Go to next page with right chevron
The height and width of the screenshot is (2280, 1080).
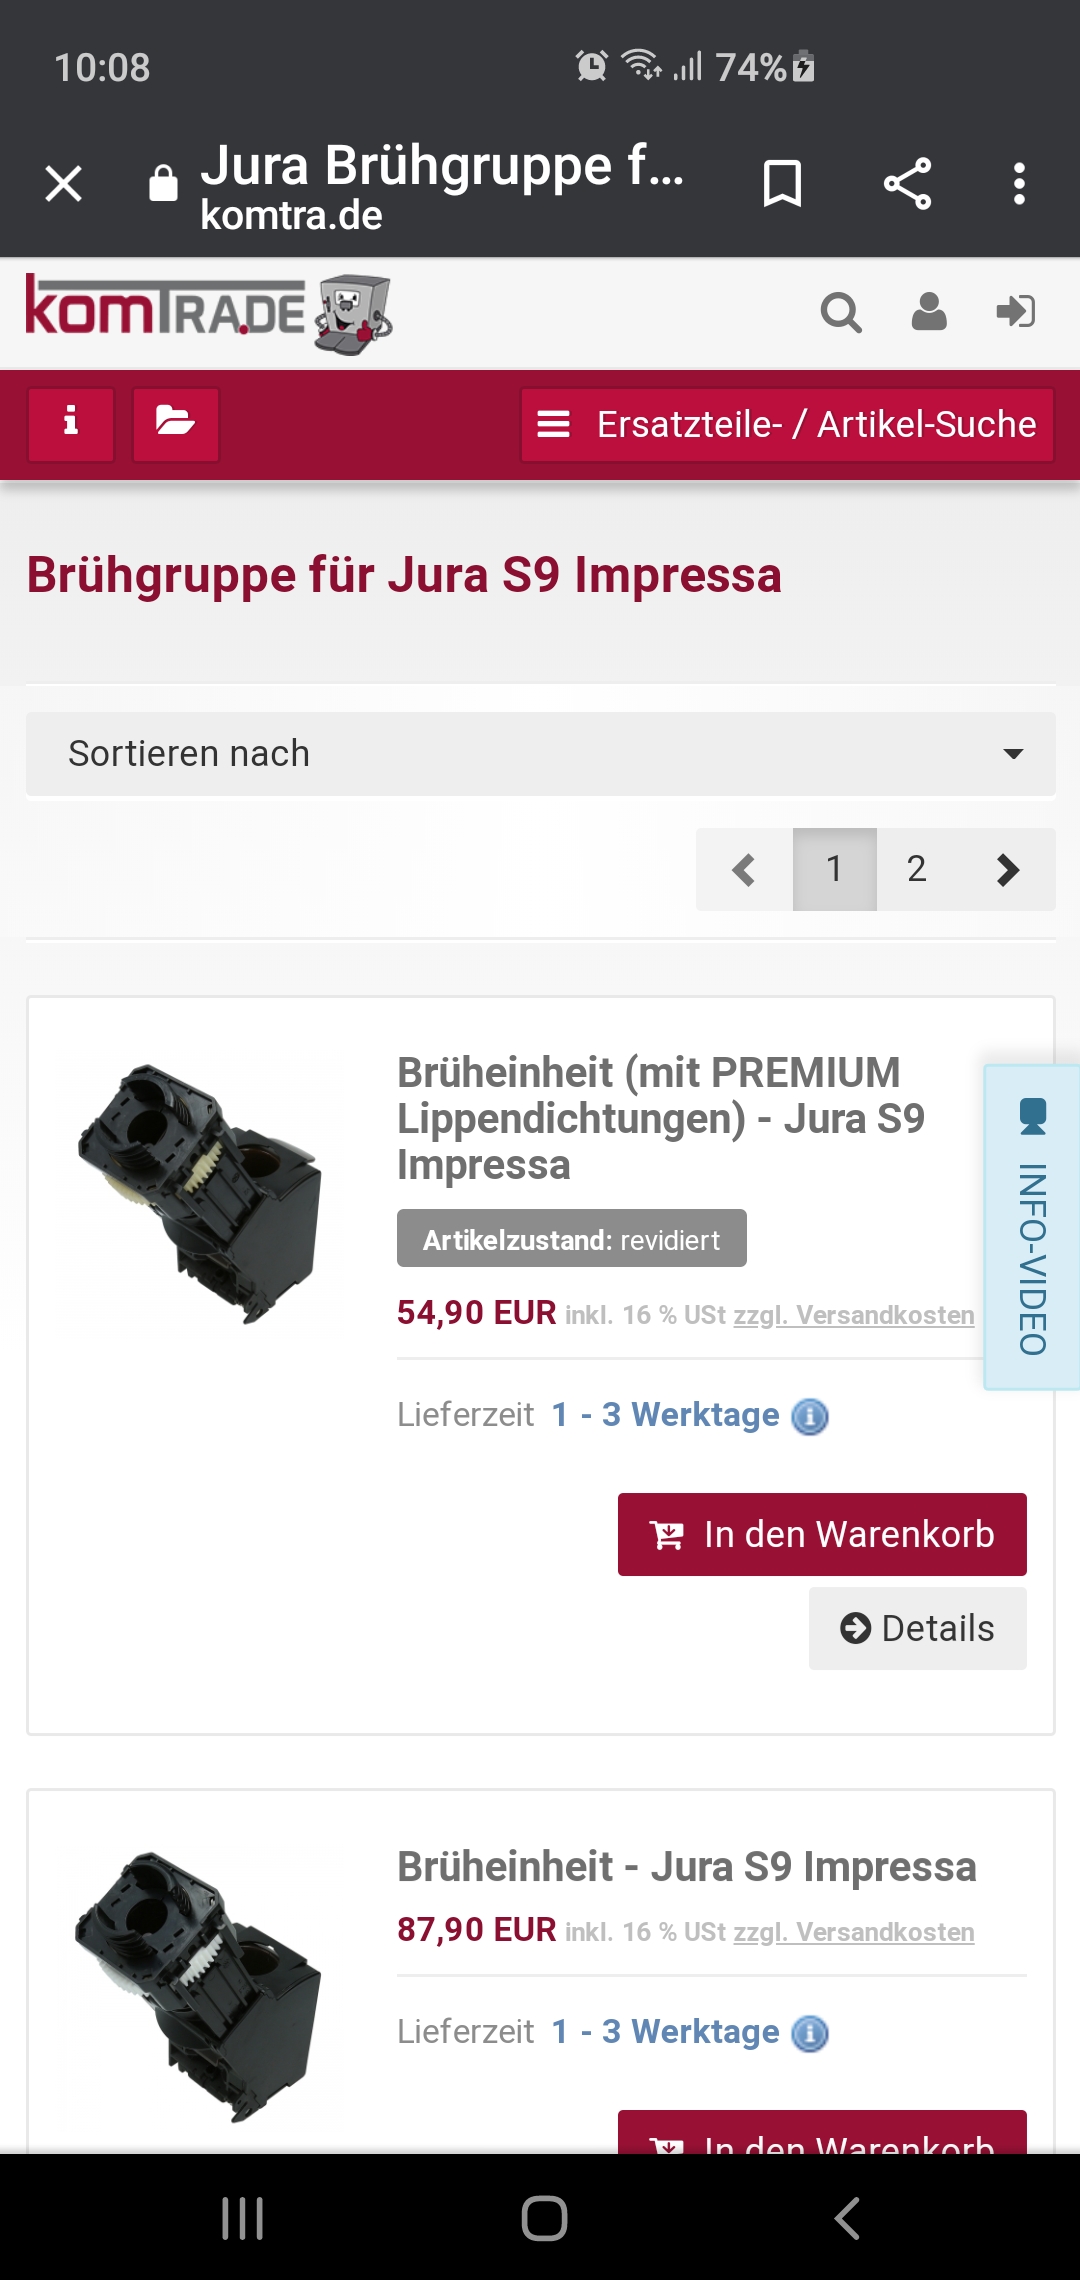1009,869
